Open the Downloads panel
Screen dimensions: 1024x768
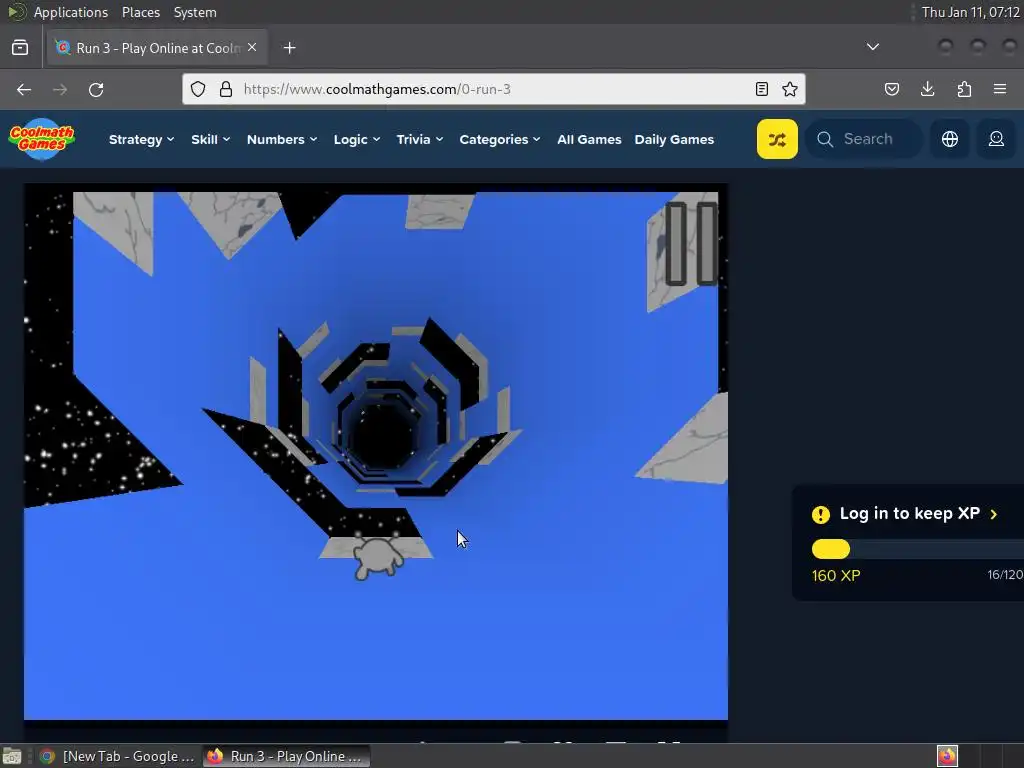[927, 89]
